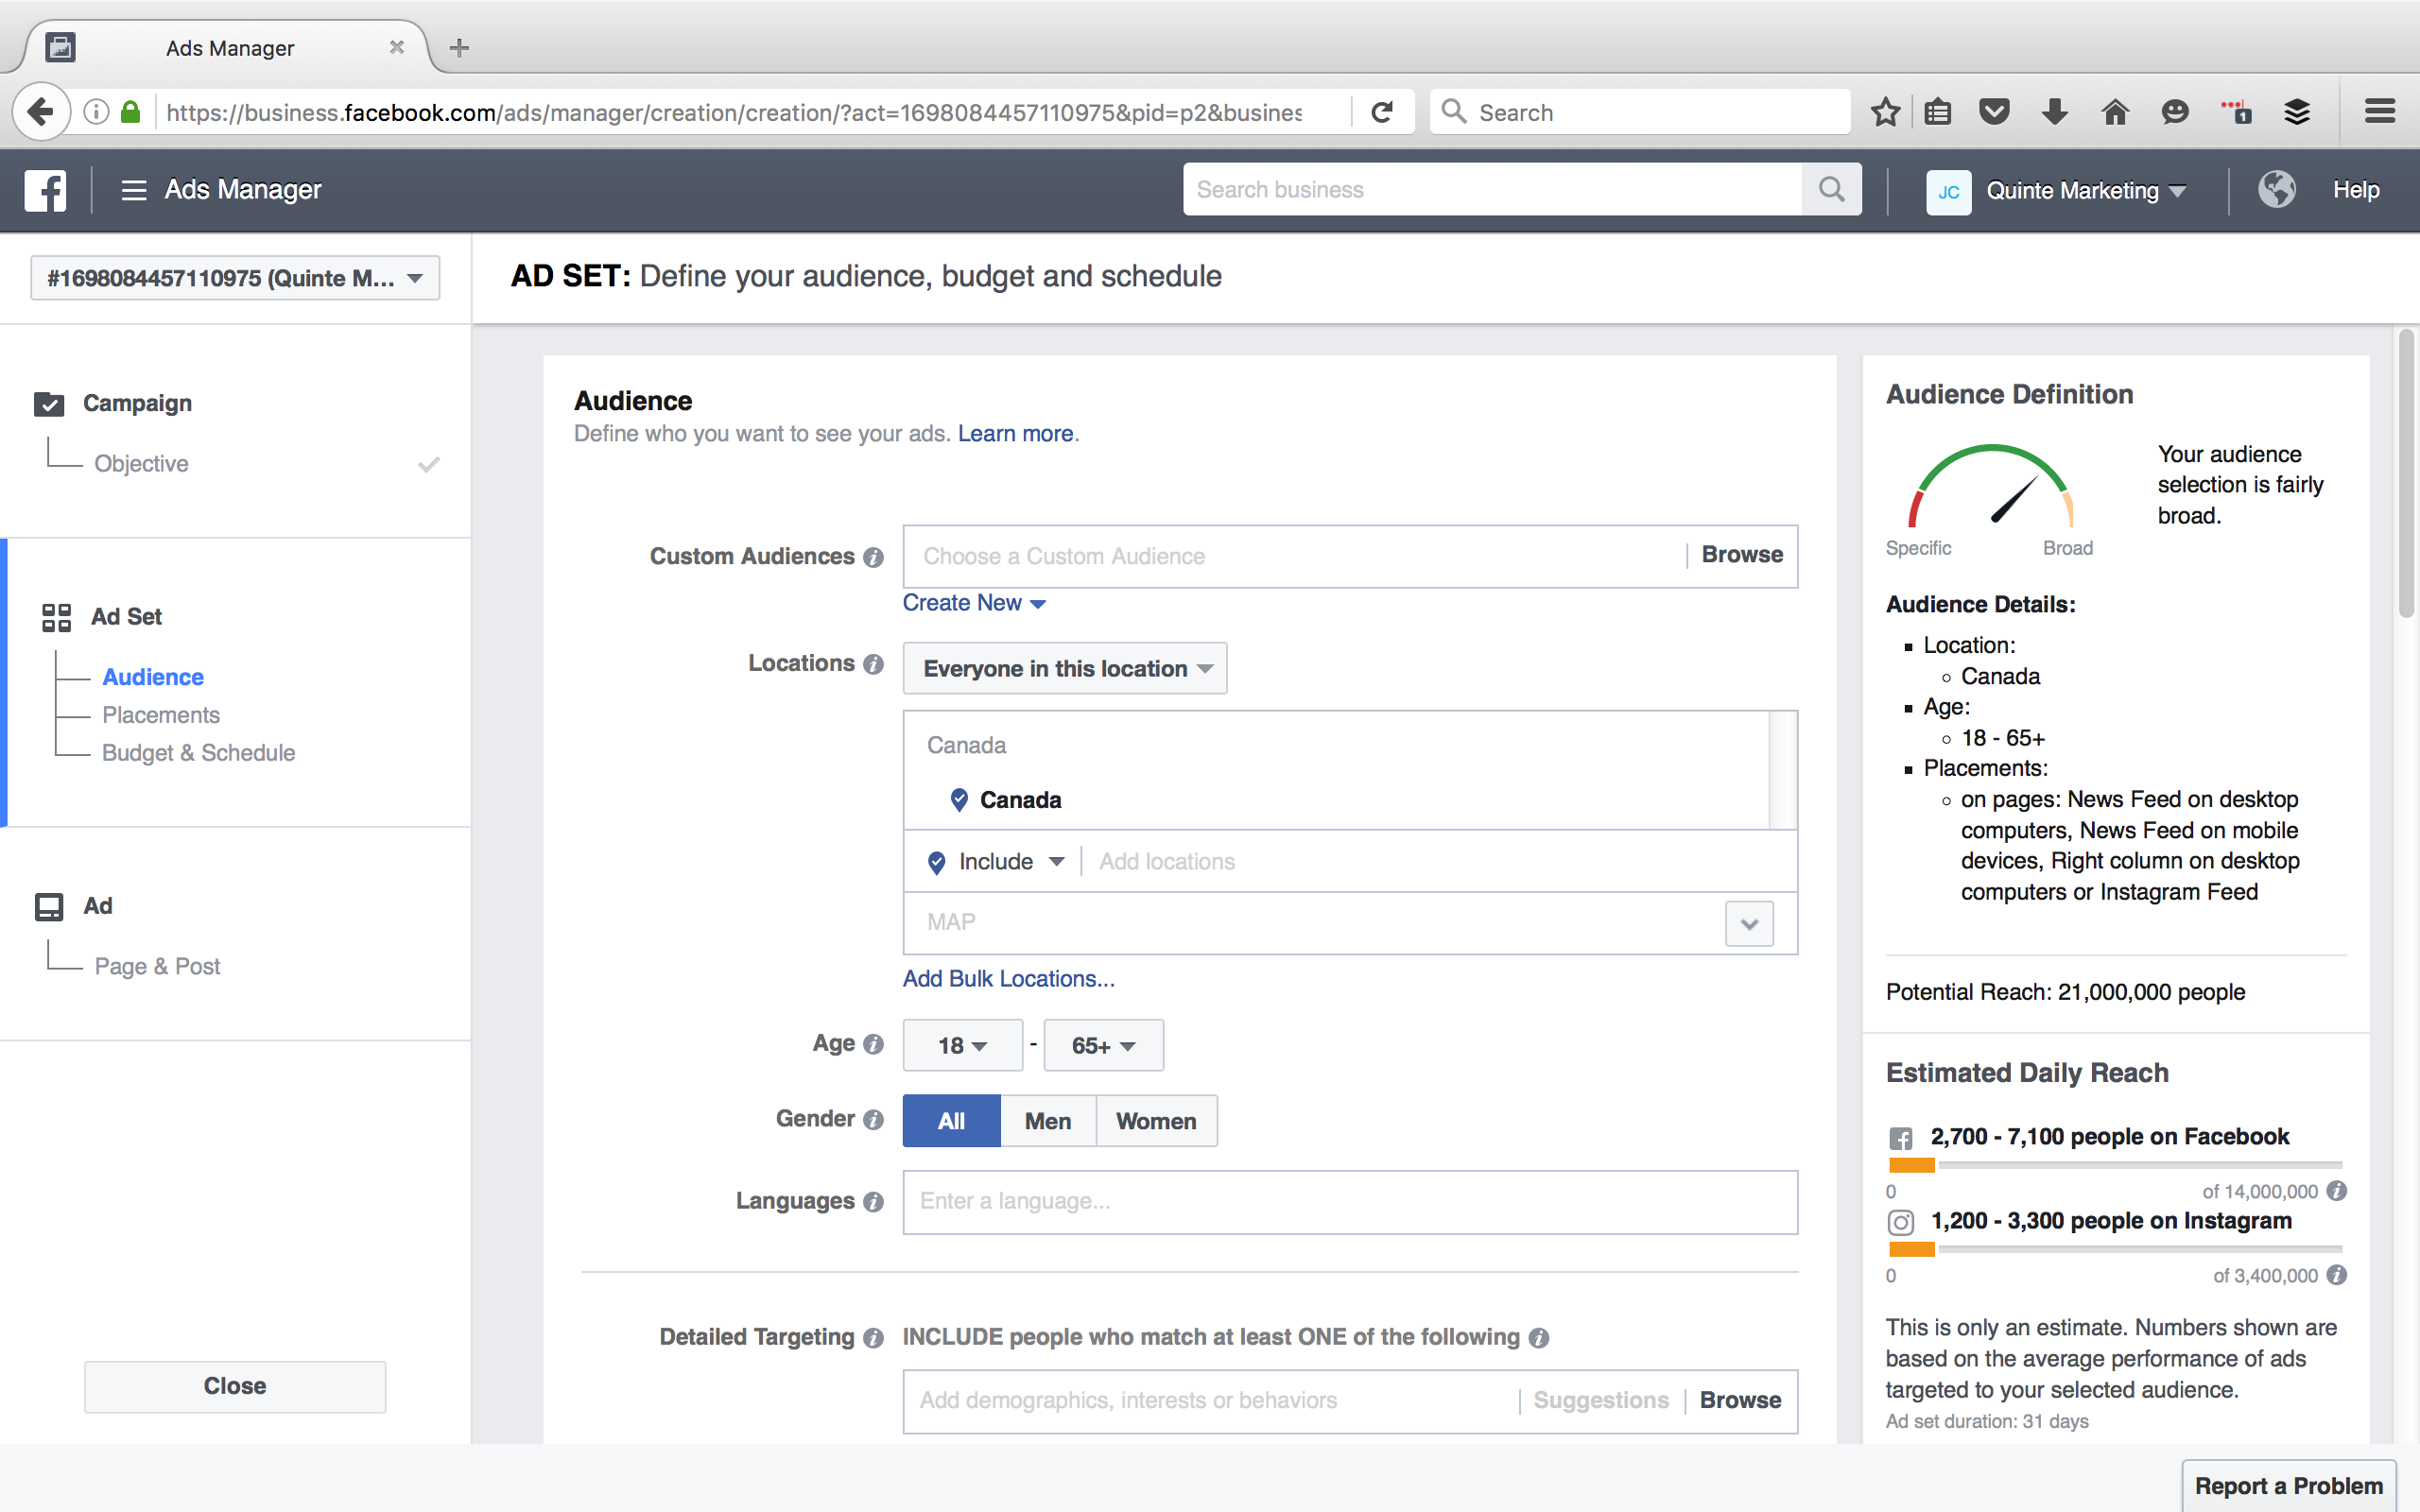Click the browser bookmark star icon

click(x=1885, y=112)
